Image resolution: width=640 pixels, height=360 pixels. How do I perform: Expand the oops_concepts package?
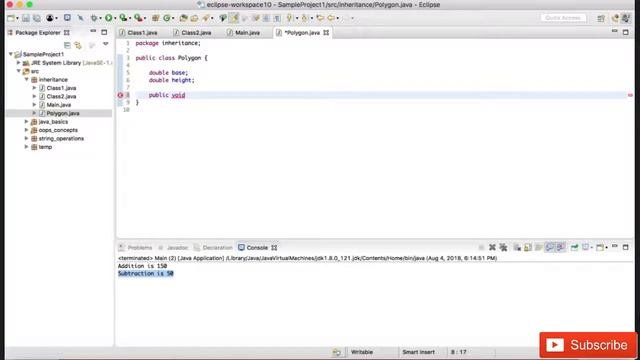(x=27, y=130)
